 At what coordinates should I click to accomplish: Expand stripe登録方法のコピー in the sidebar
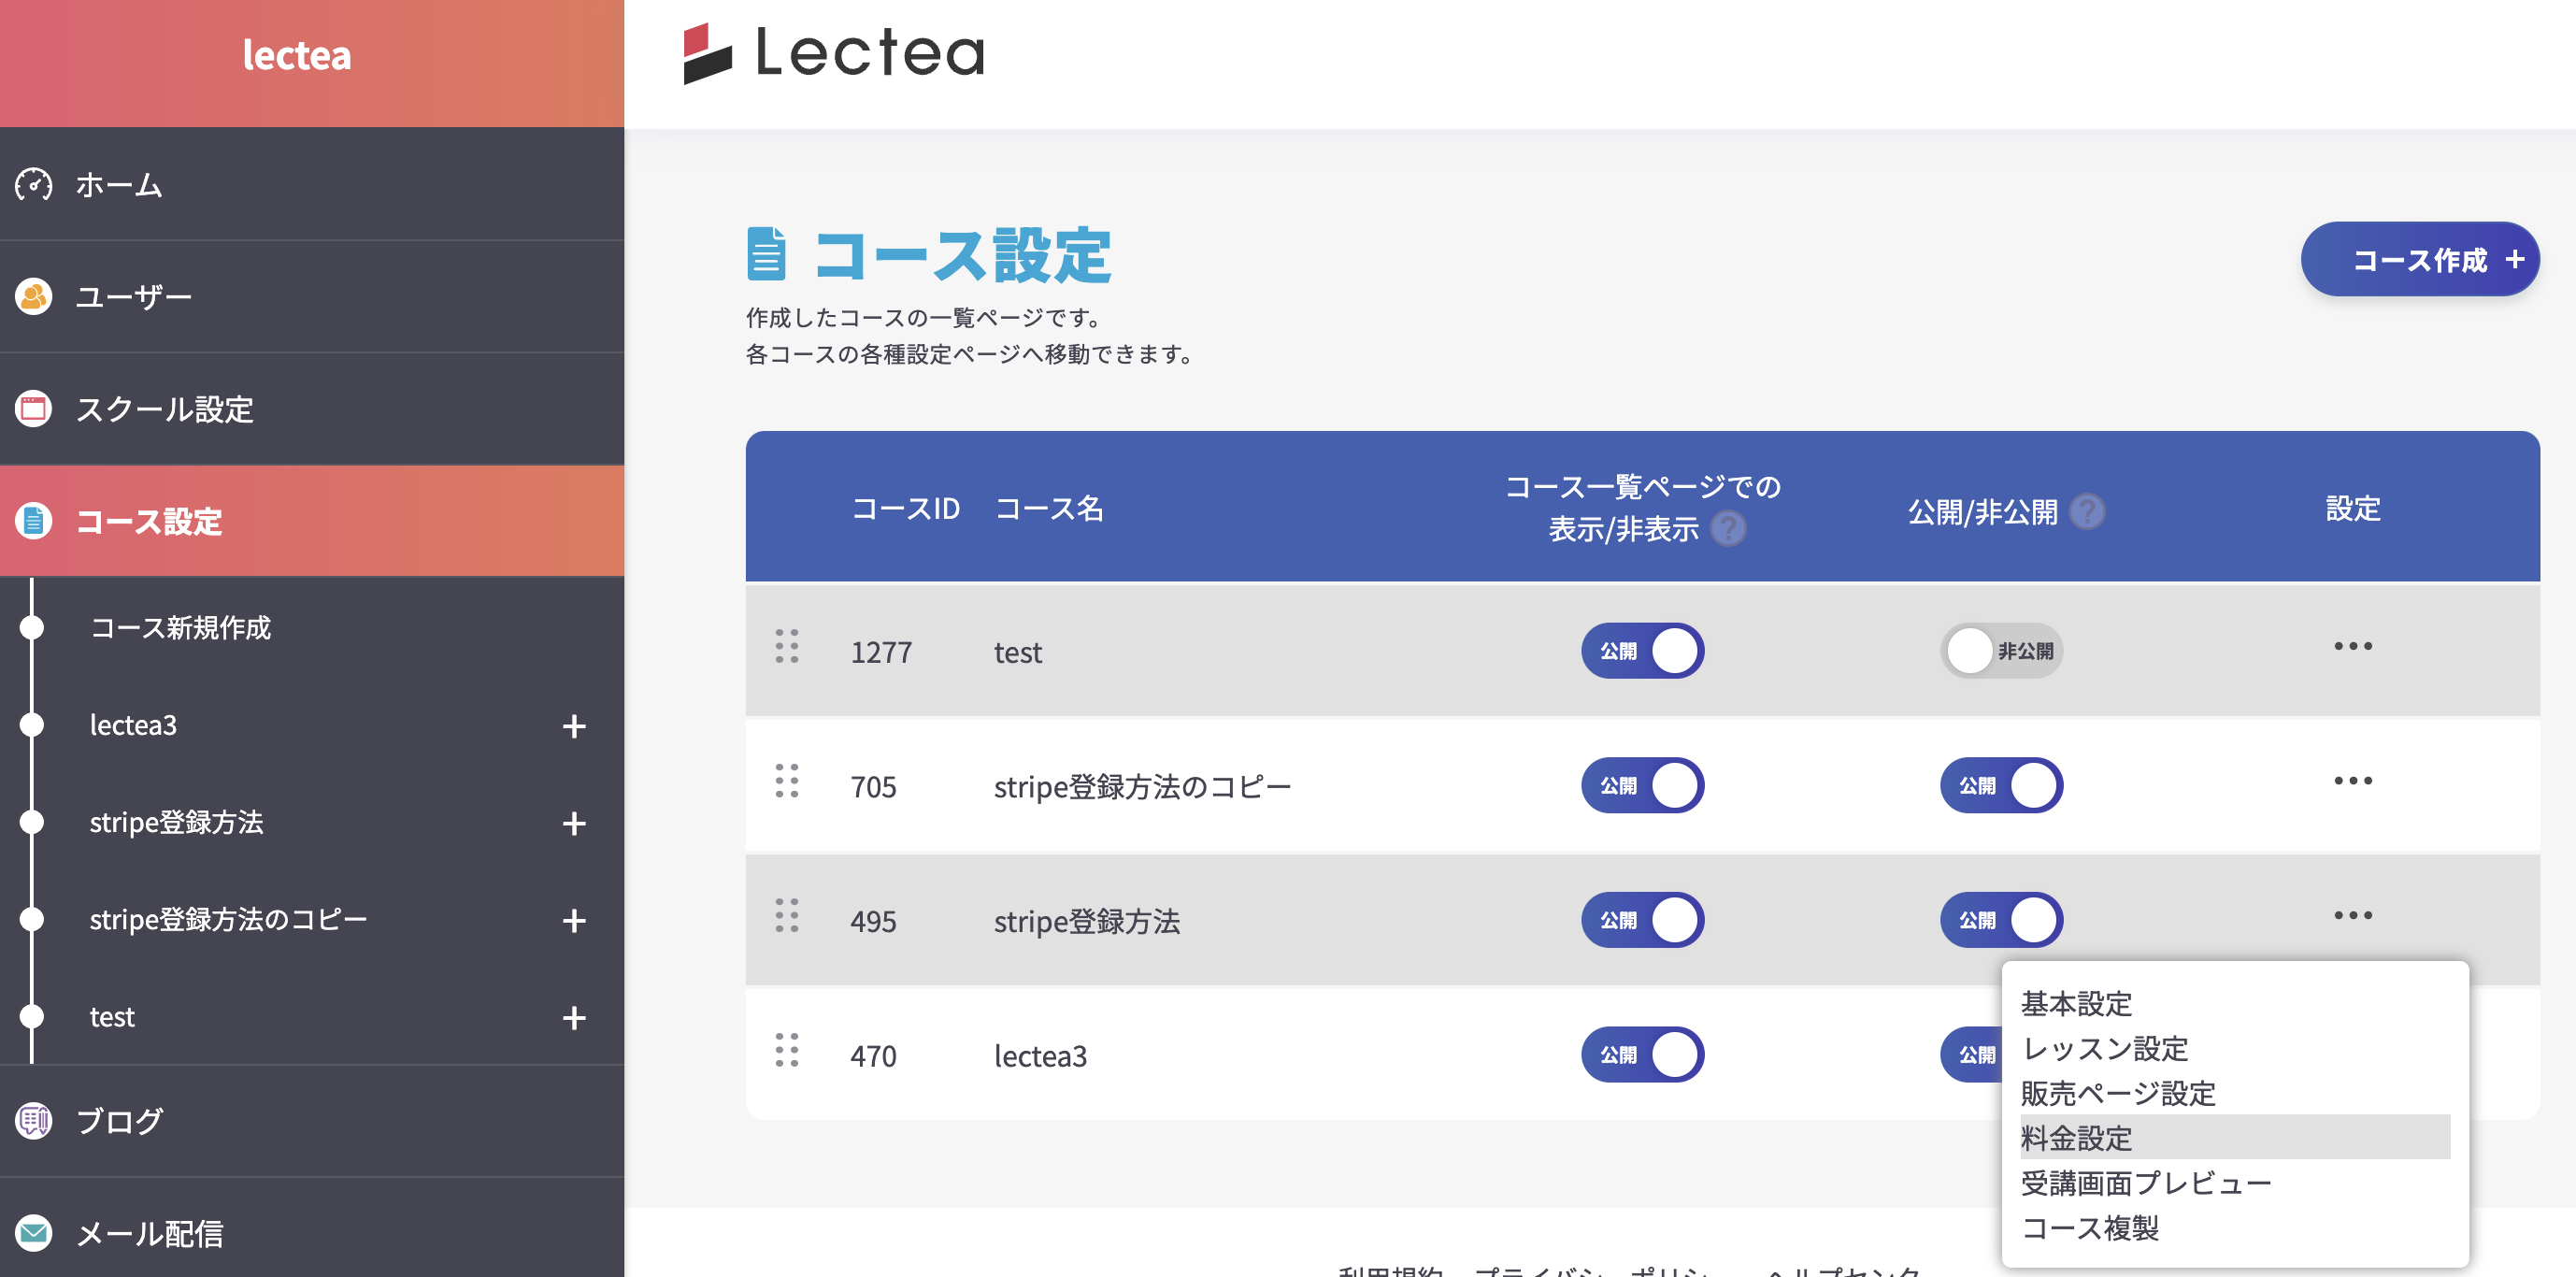573,921
